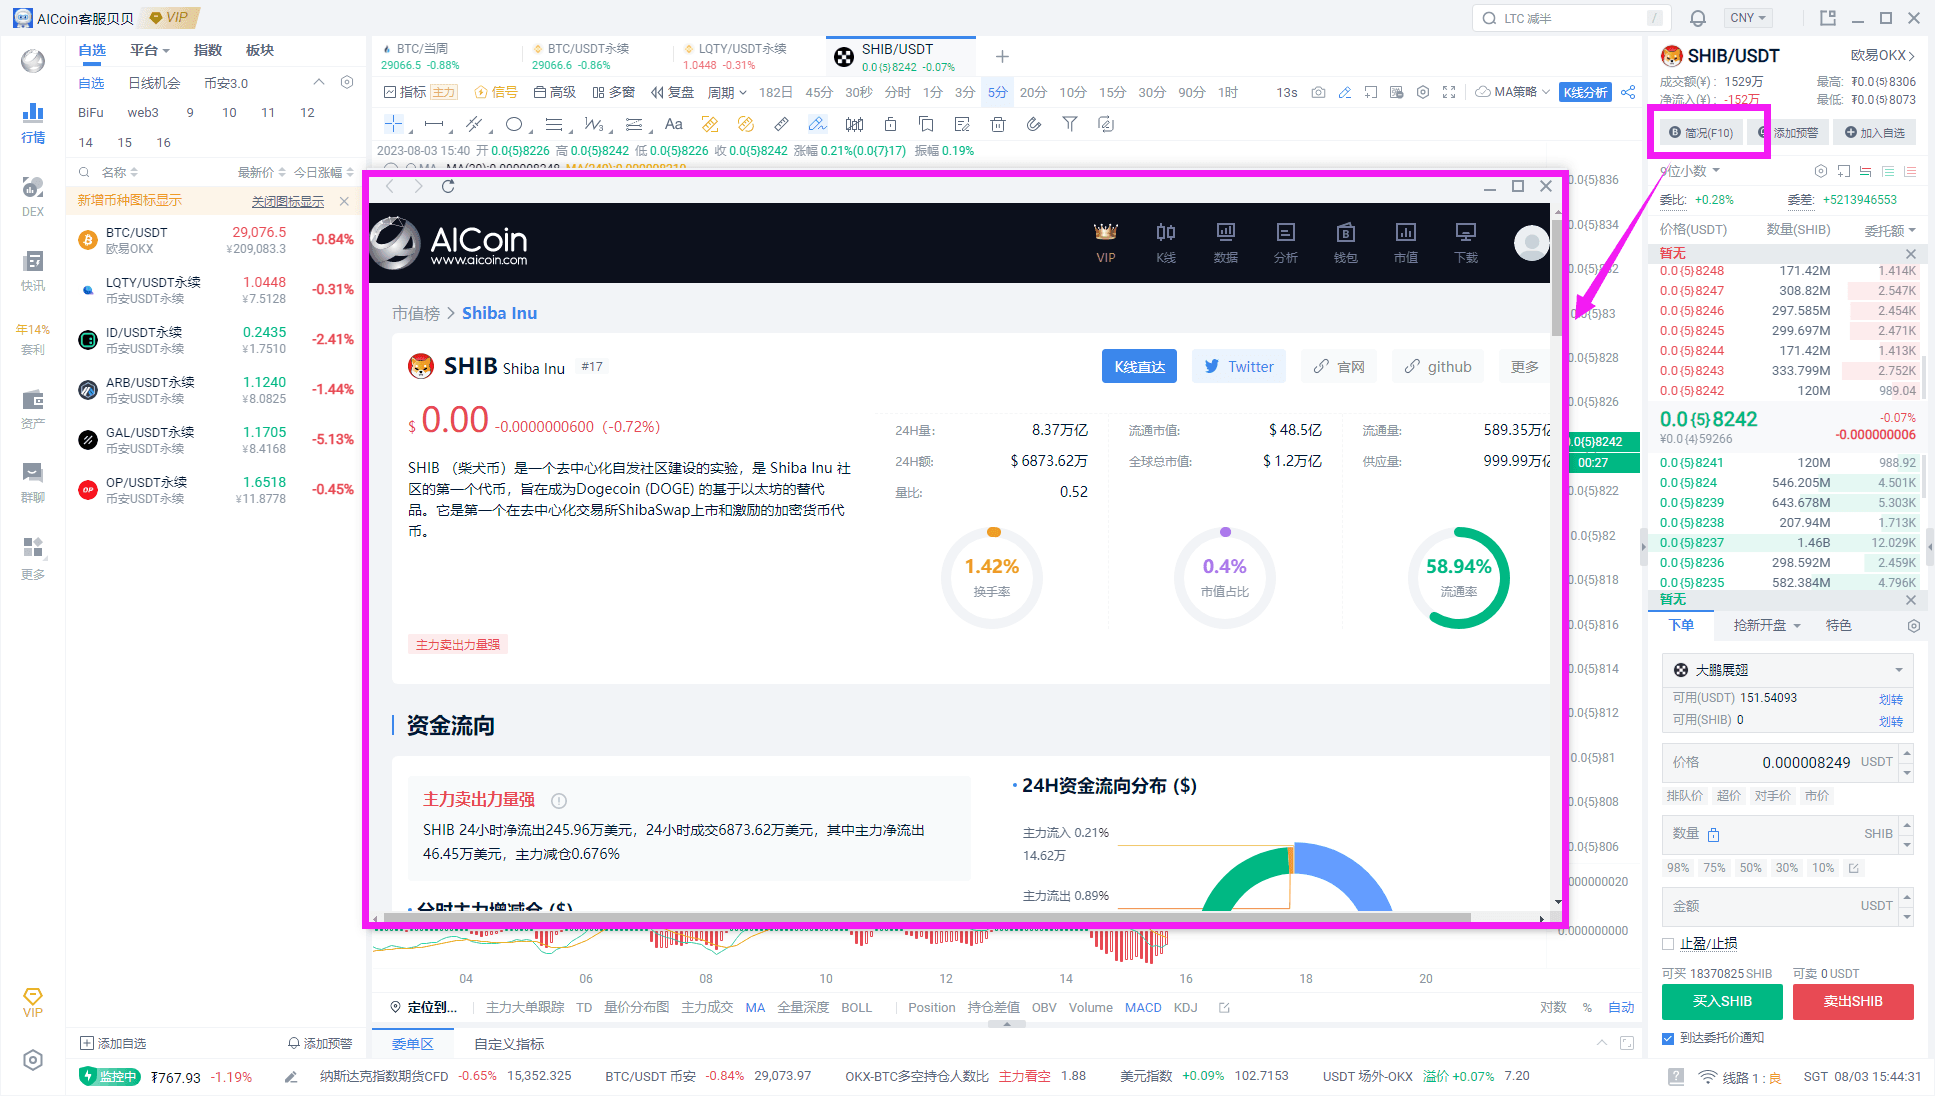Open the 9位小数 decimal precision dropdown
1935x1096 pixels.
pyautogui.click(x=1690, y=171)
